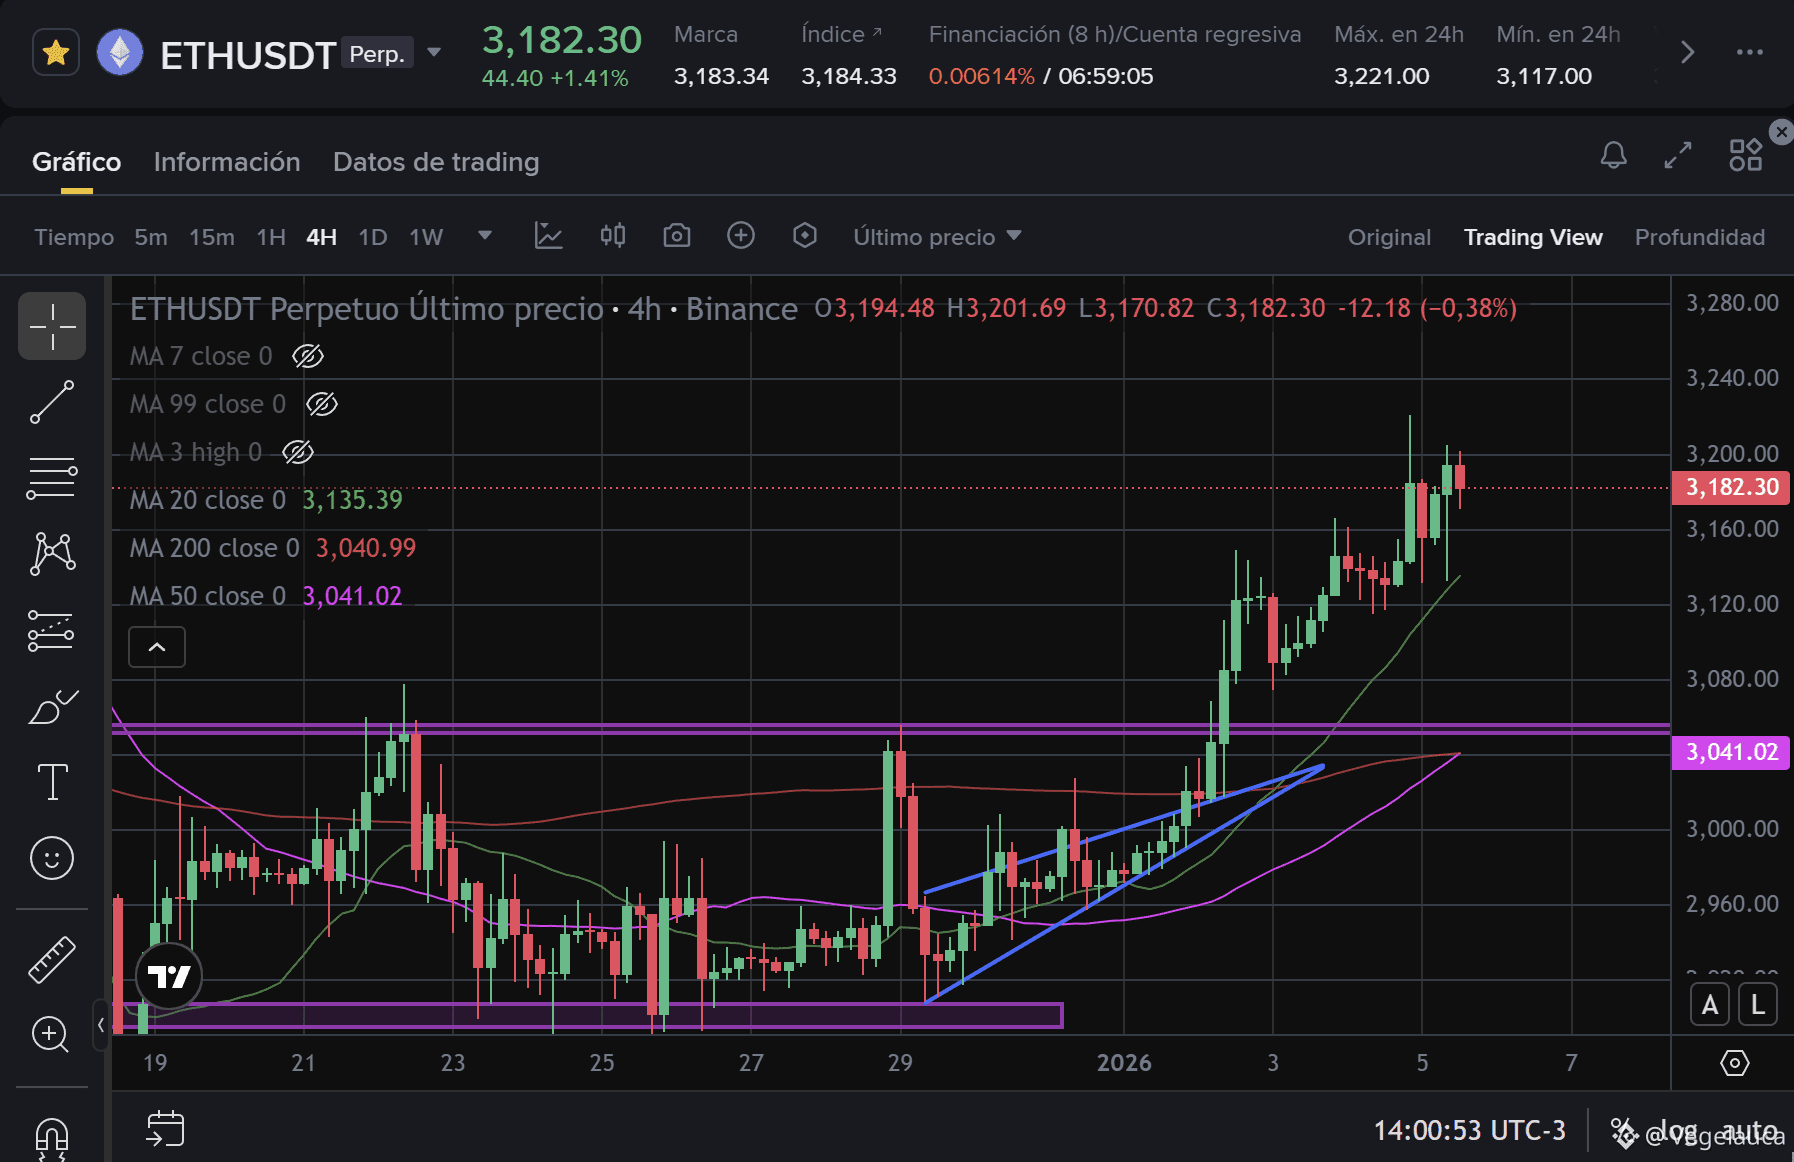1794x1162 pixels.
Task: Select the trend line drawing tool
Action: [52, 402]
